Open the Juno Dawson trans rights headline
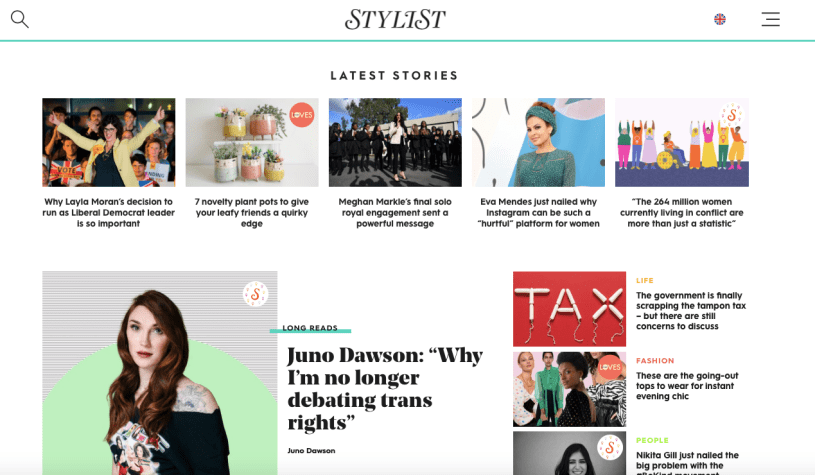Image resolution: width=815 pixels, height=475 pixels. 385,389
